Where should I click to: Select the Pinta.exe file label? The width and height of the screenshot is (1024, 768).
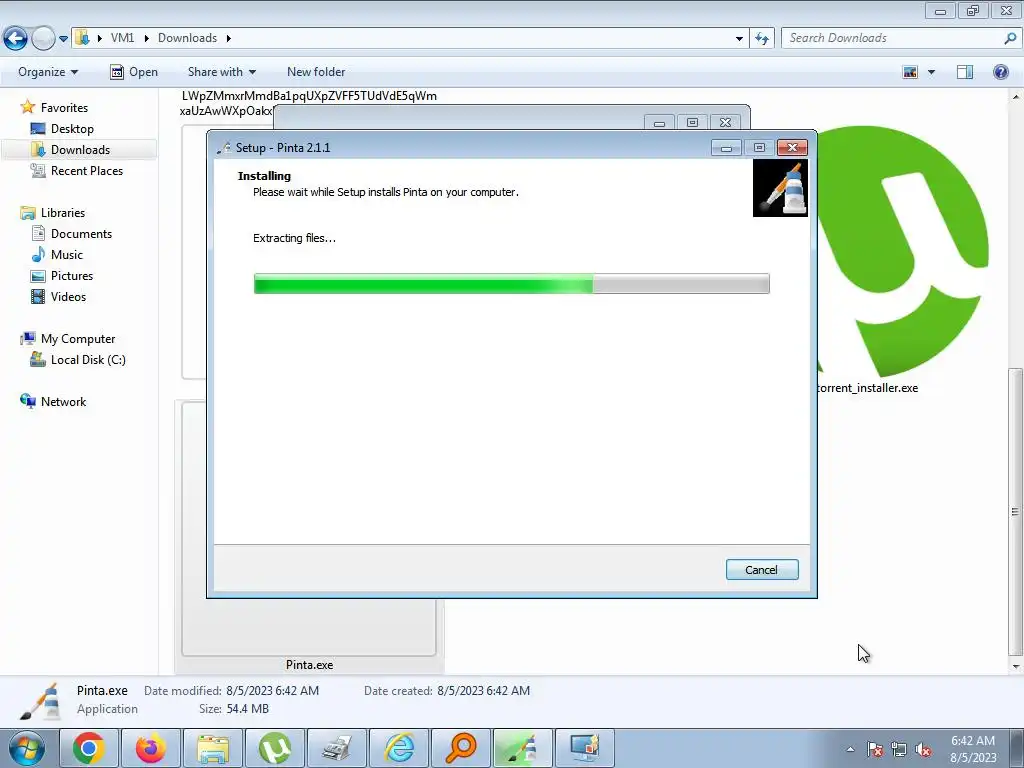tap(310, 665)
